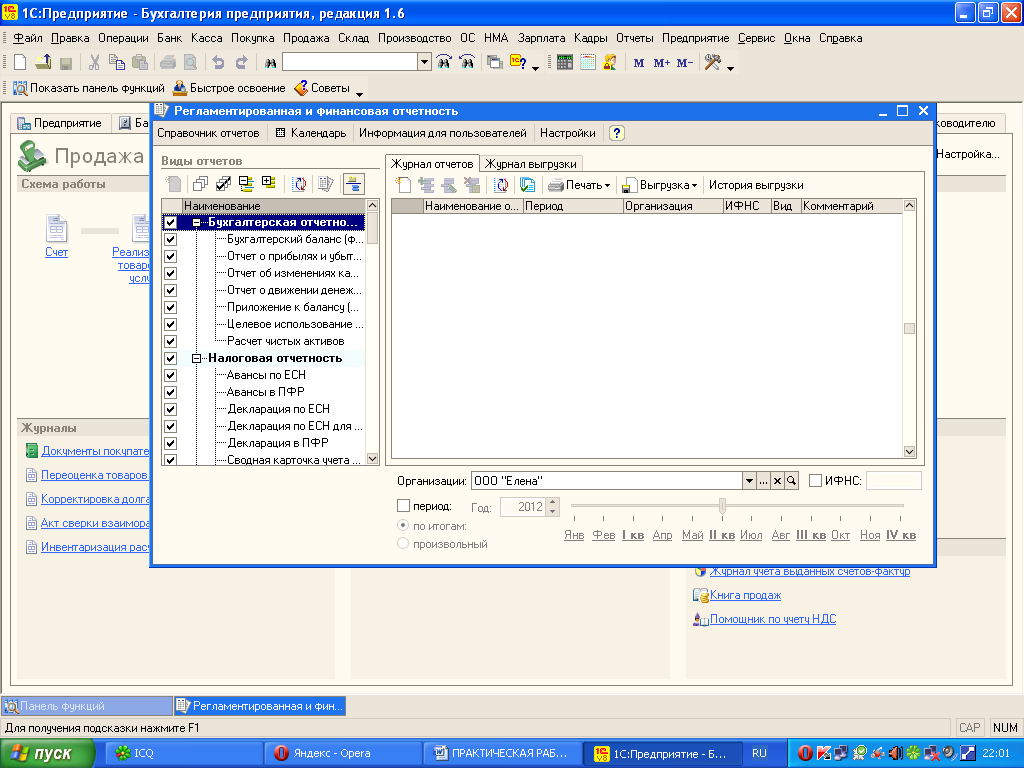
Task: Click the M- memory button
Action: pos(684,63)
